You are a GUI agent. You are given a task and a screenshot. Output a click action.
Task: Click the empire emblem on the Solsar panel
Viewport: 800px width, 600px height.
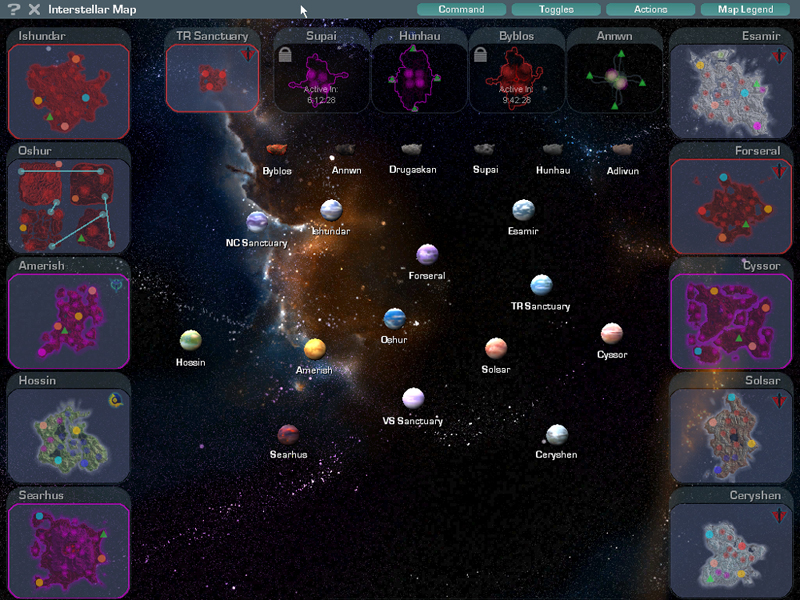pyautogui.click(x=779, y=401)
